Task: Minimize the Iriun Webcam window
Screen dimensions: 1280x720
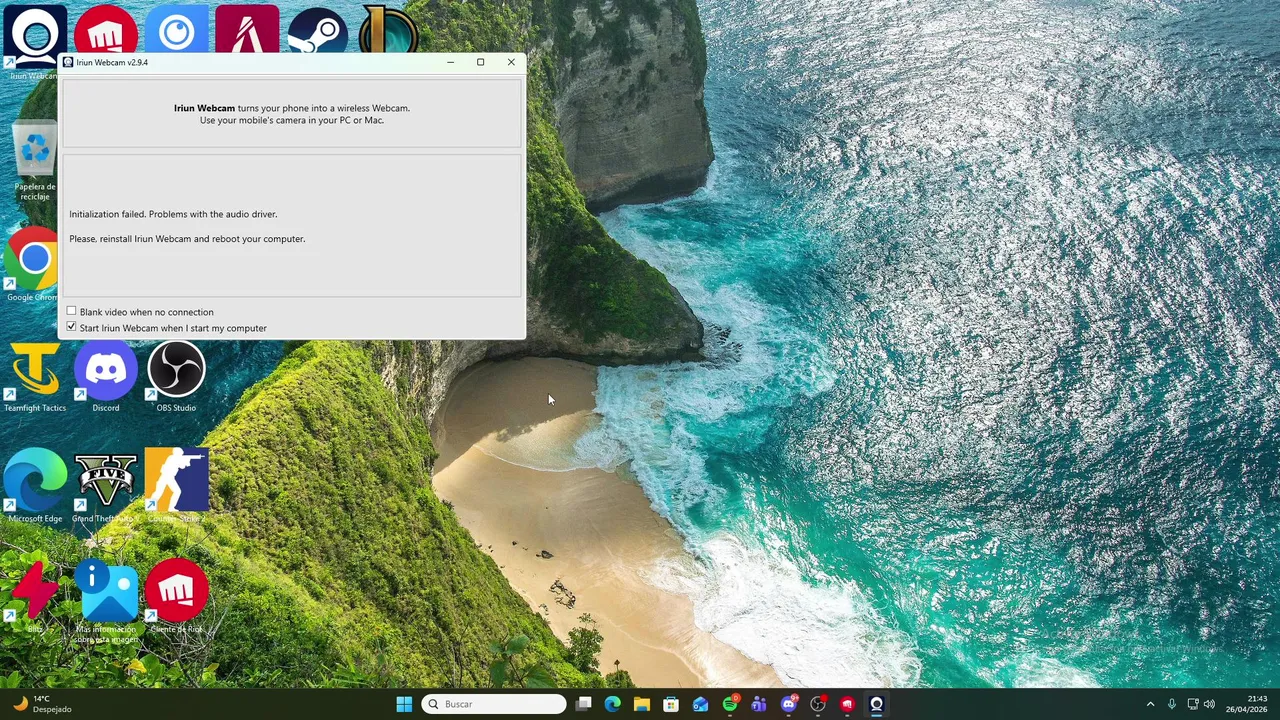Action: (450, 62)
